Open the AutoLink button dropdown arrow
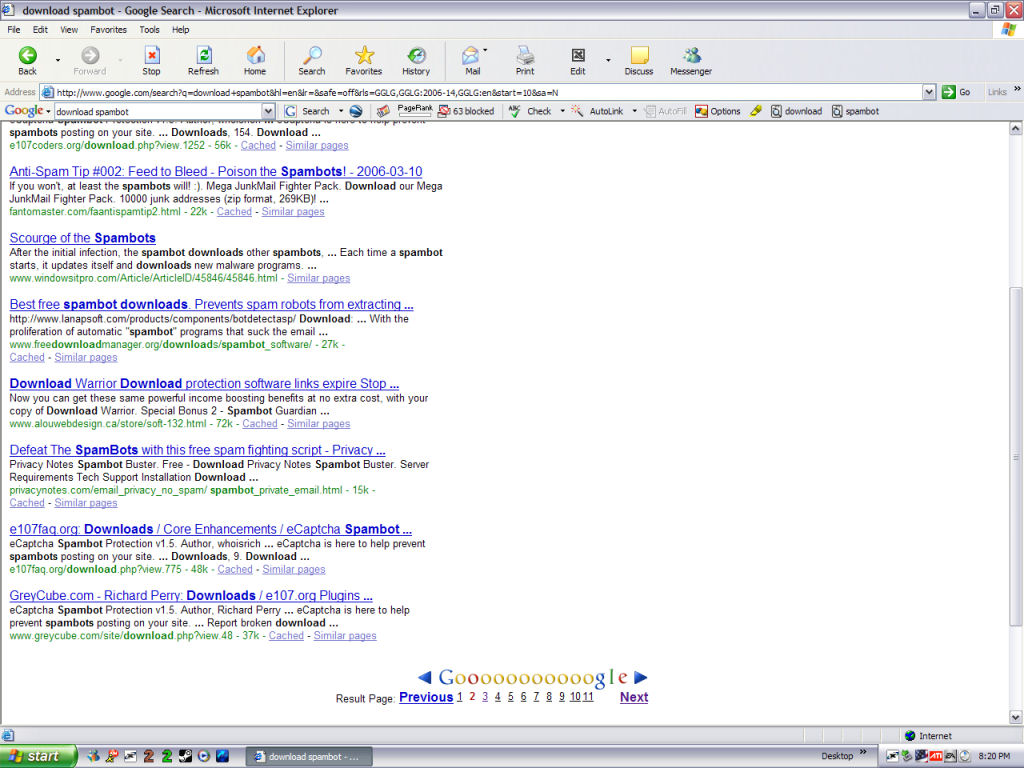The image size is (1024, 768). click(x=634, y=111)
